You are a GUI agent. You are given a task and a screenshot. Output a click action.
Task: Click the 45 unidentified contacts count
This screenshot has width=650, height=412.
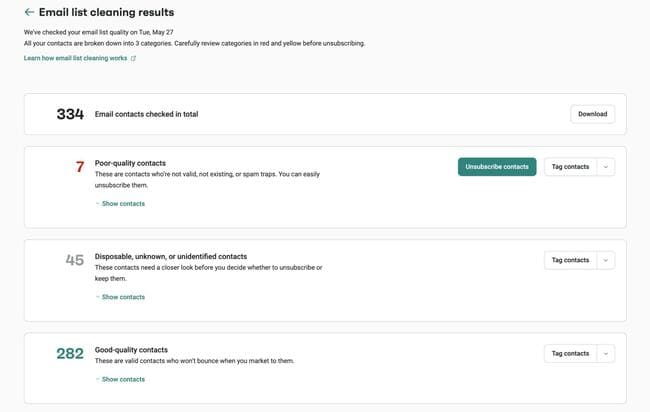(75, 260)
